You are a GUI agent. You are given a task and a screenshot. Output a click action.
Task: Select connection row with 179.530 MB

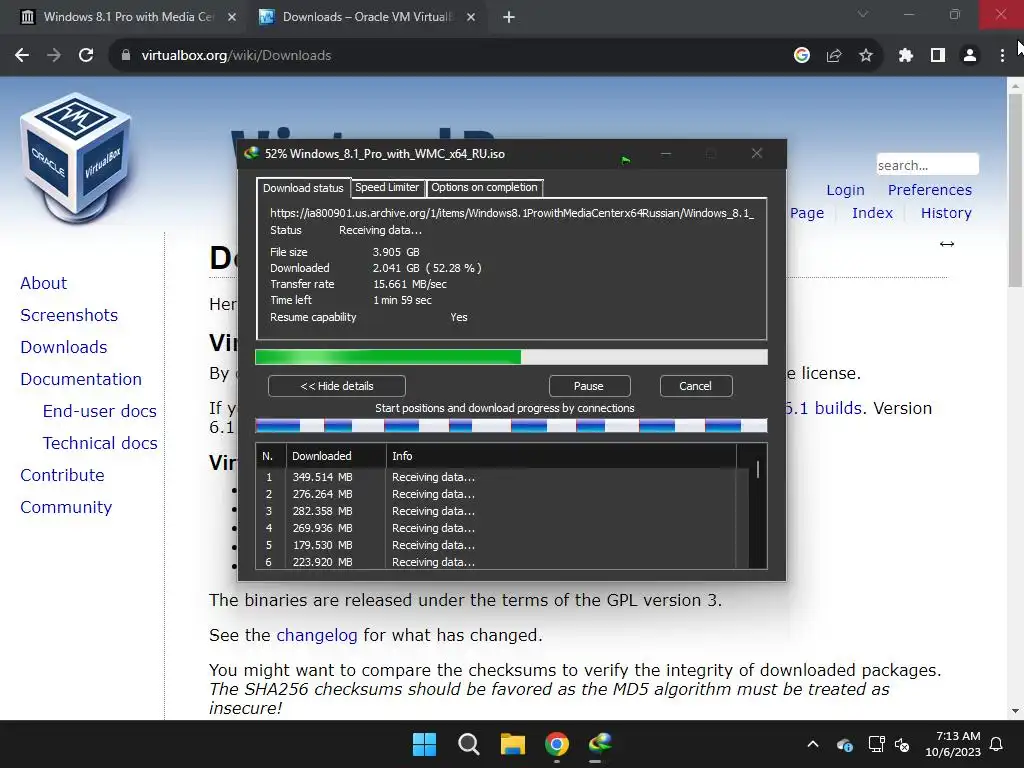[x=502, y=545]
